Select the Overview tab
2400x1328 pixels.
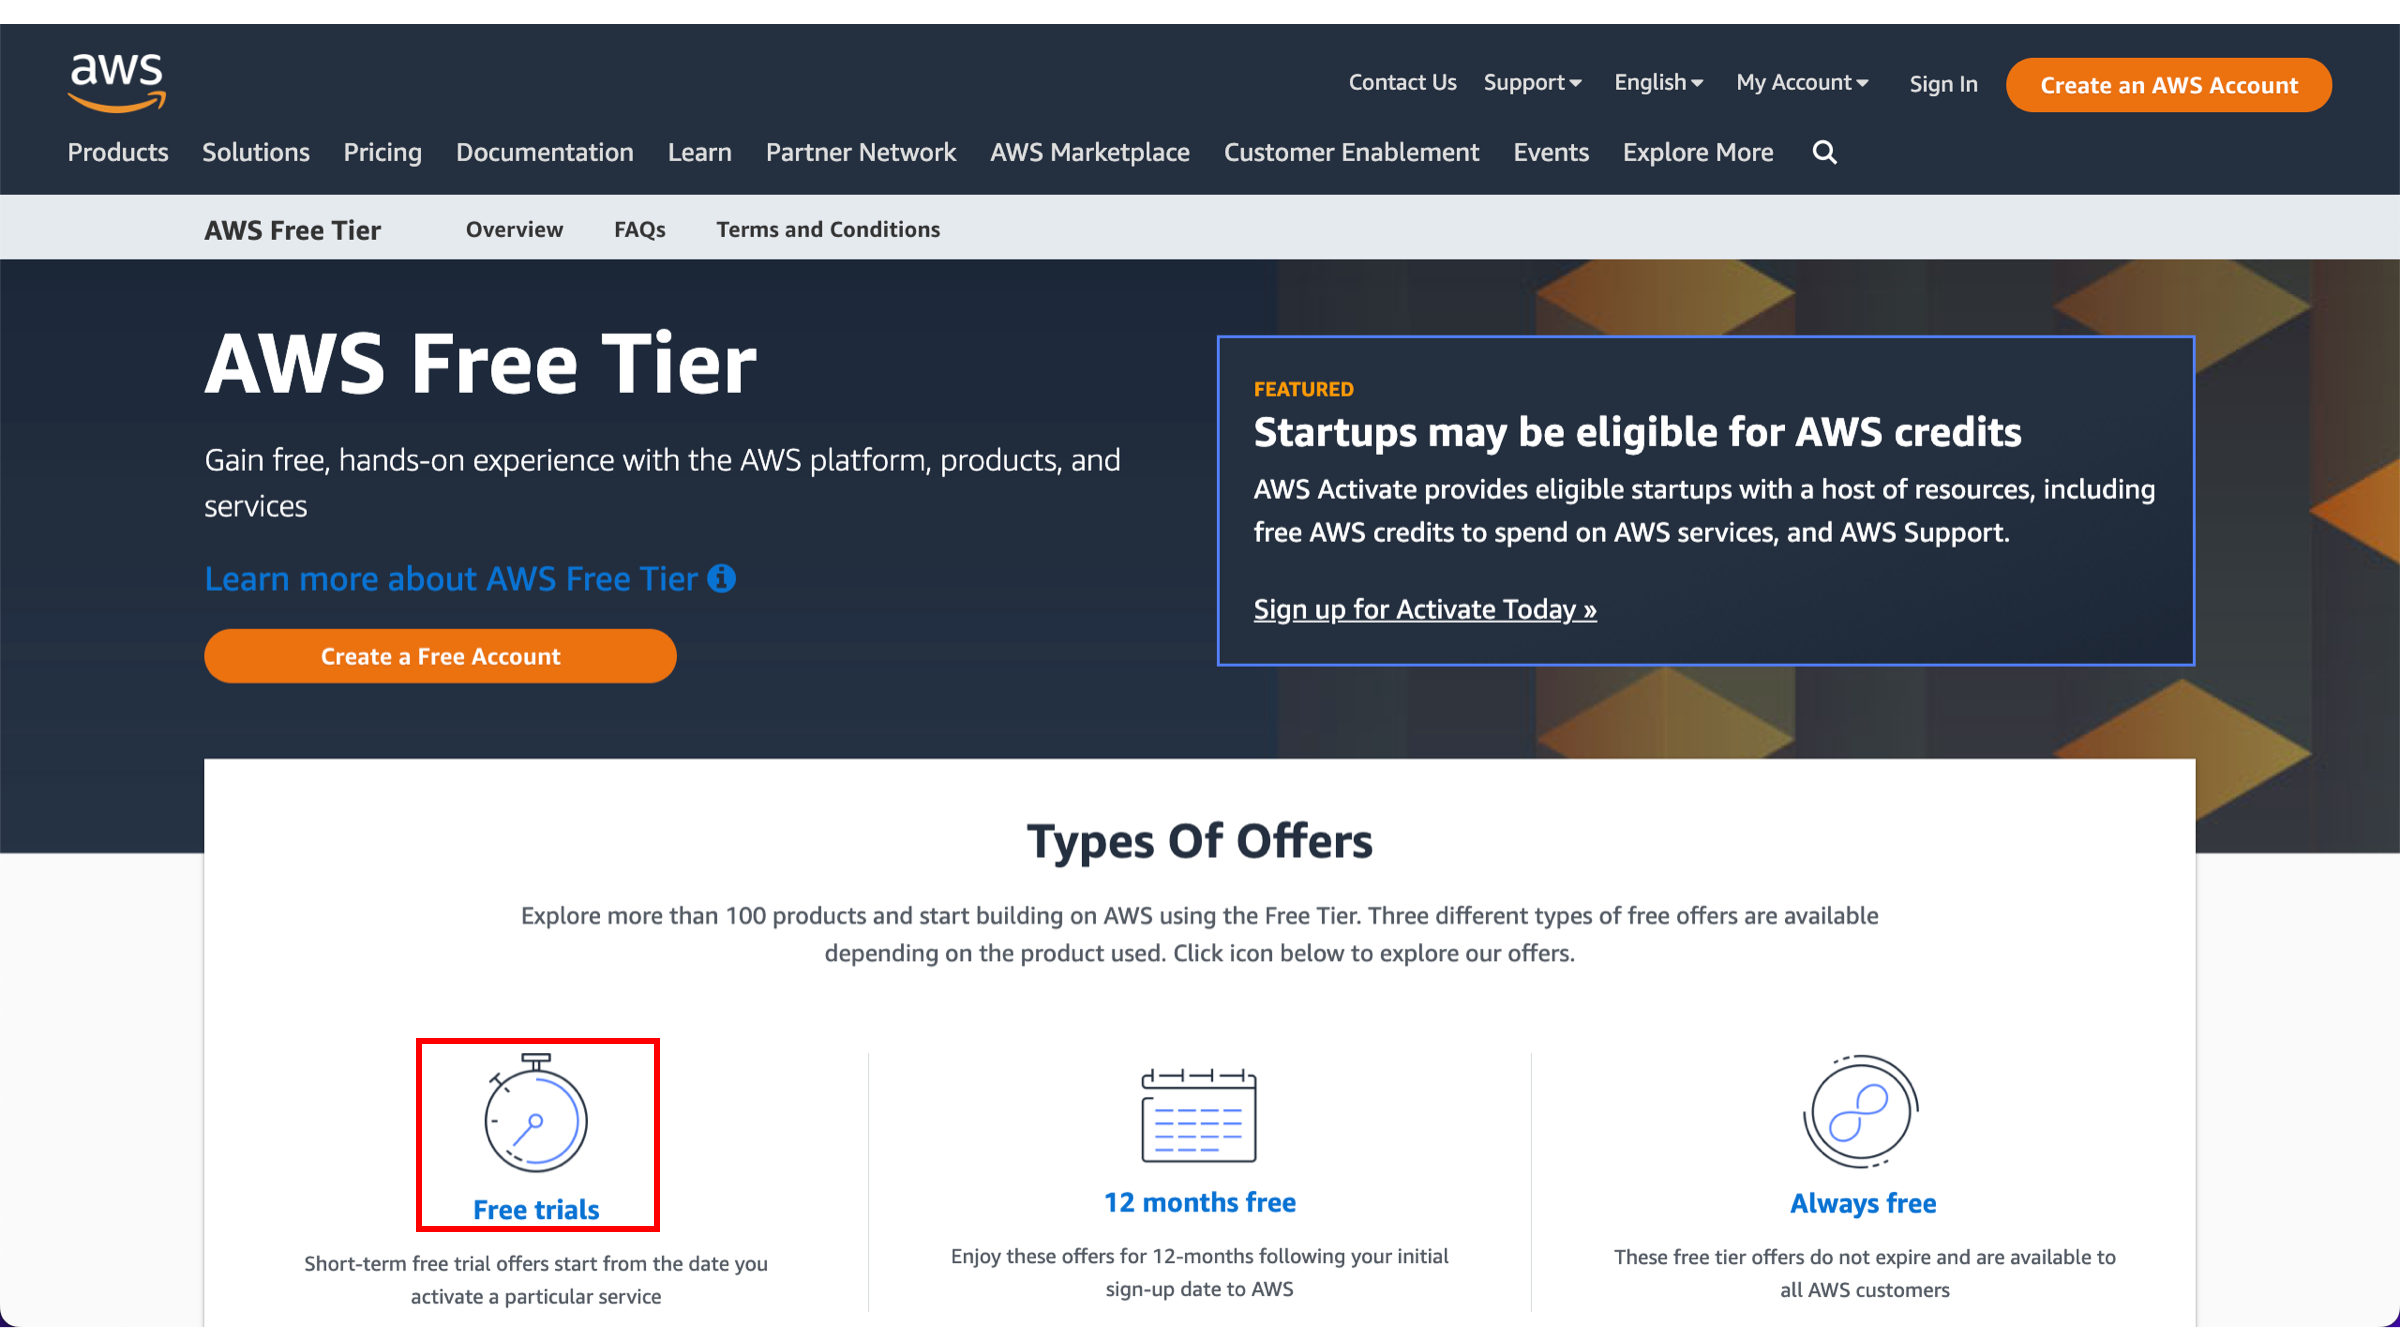(515, 229)
